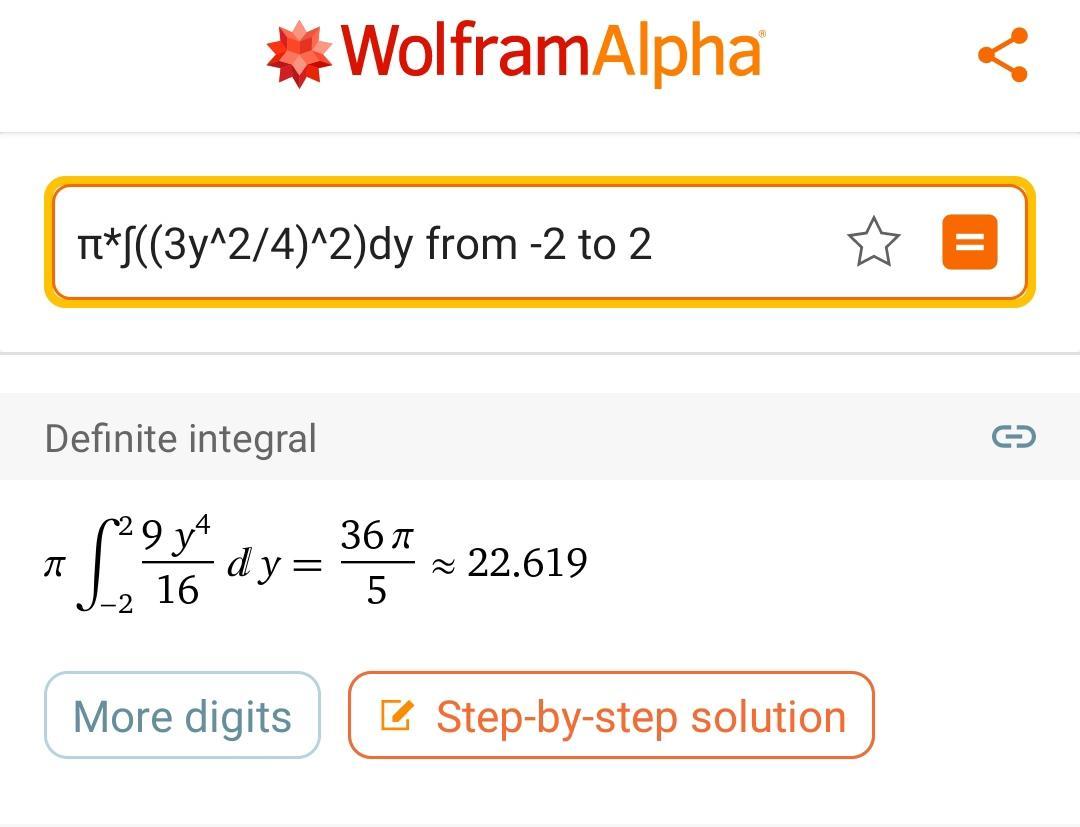
Task: Place cursor at the start of query
Action: tap(80, 244)
